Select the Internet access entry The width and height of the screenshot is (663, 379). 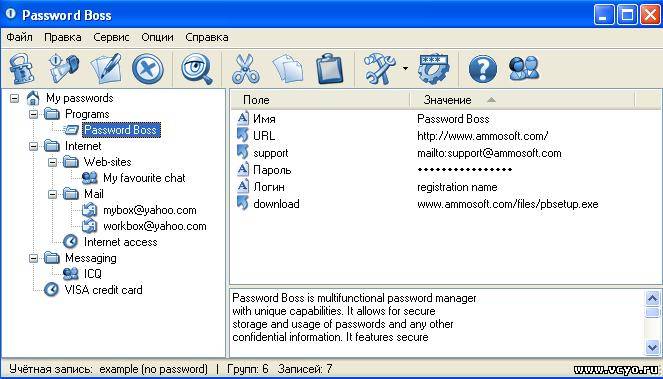121,242
